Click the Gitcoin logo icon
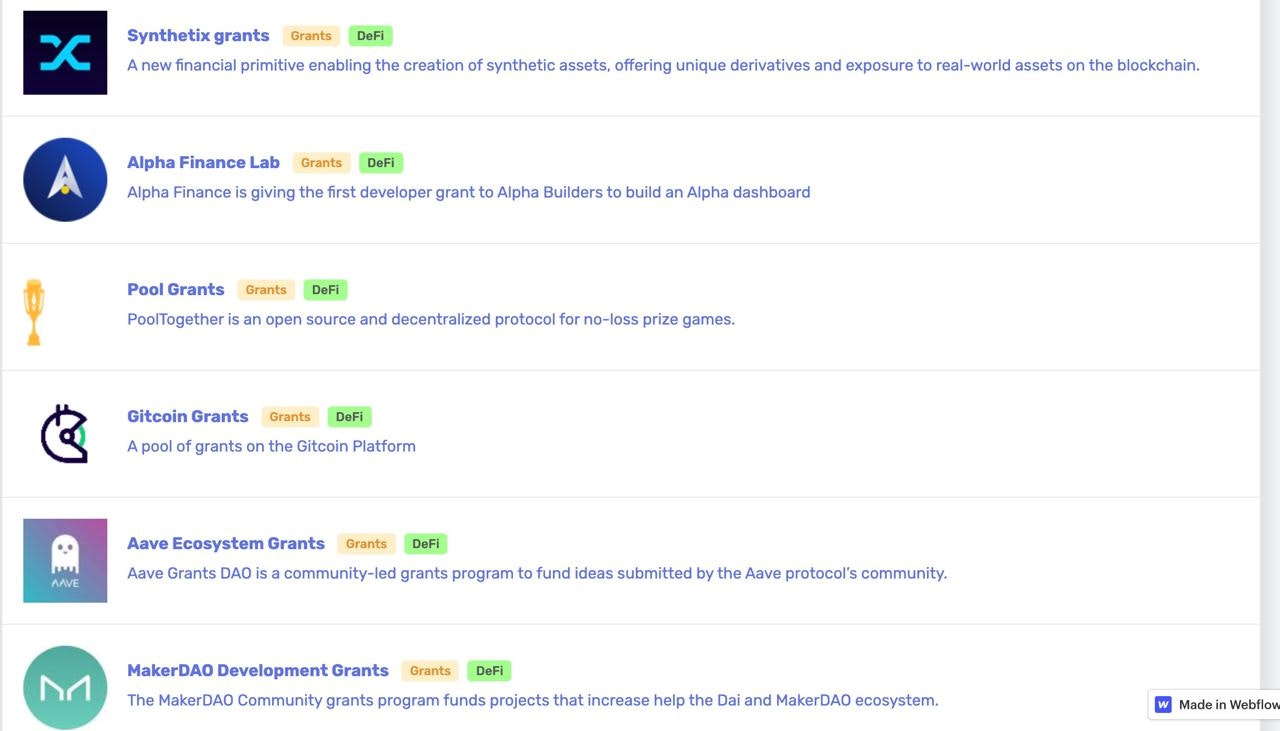 click(x=65, y=433)
